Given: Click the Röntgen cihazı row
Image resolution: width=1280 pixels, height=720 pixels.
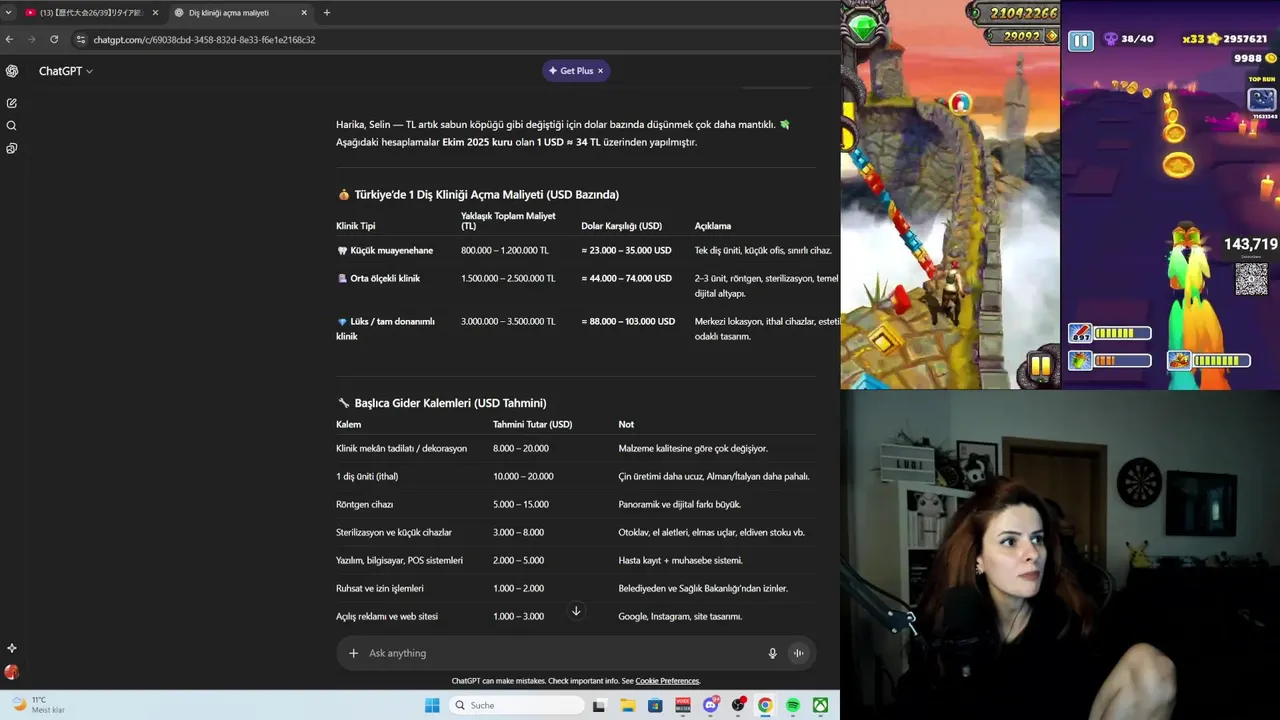Looking at the screenshot, I should coord(575,504).
